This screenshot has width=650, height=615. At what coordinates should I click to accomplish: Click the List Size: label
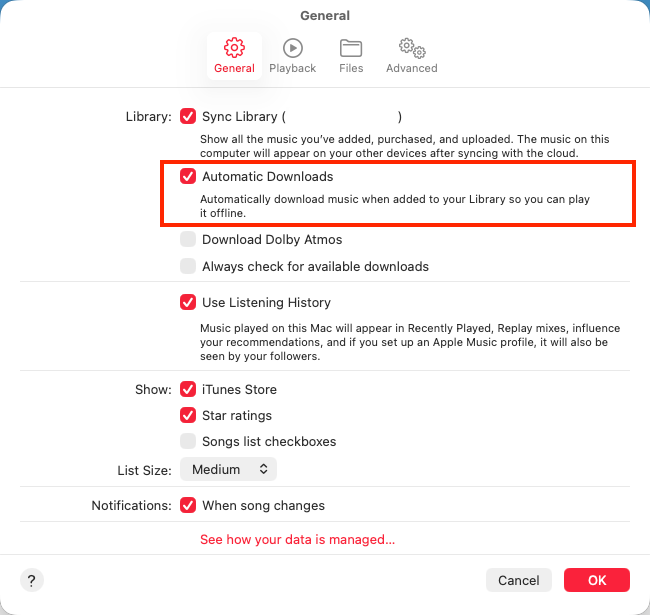click(x=144, y=470)
